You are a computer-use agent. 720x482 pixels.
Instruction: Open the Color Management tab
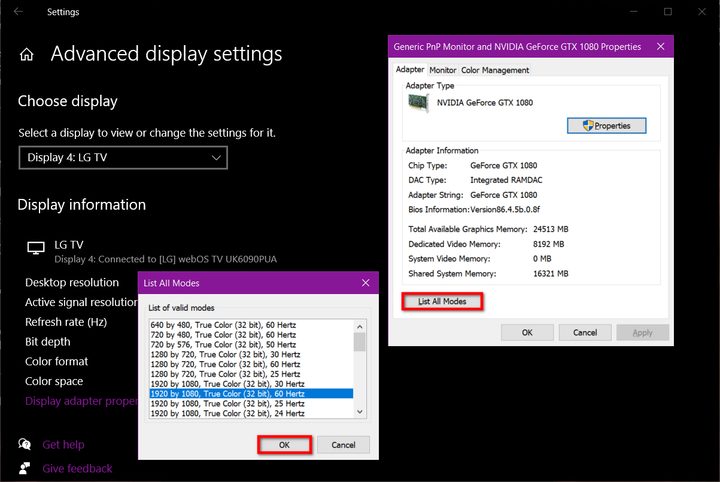pyautogui.click(x=495, y=70)
